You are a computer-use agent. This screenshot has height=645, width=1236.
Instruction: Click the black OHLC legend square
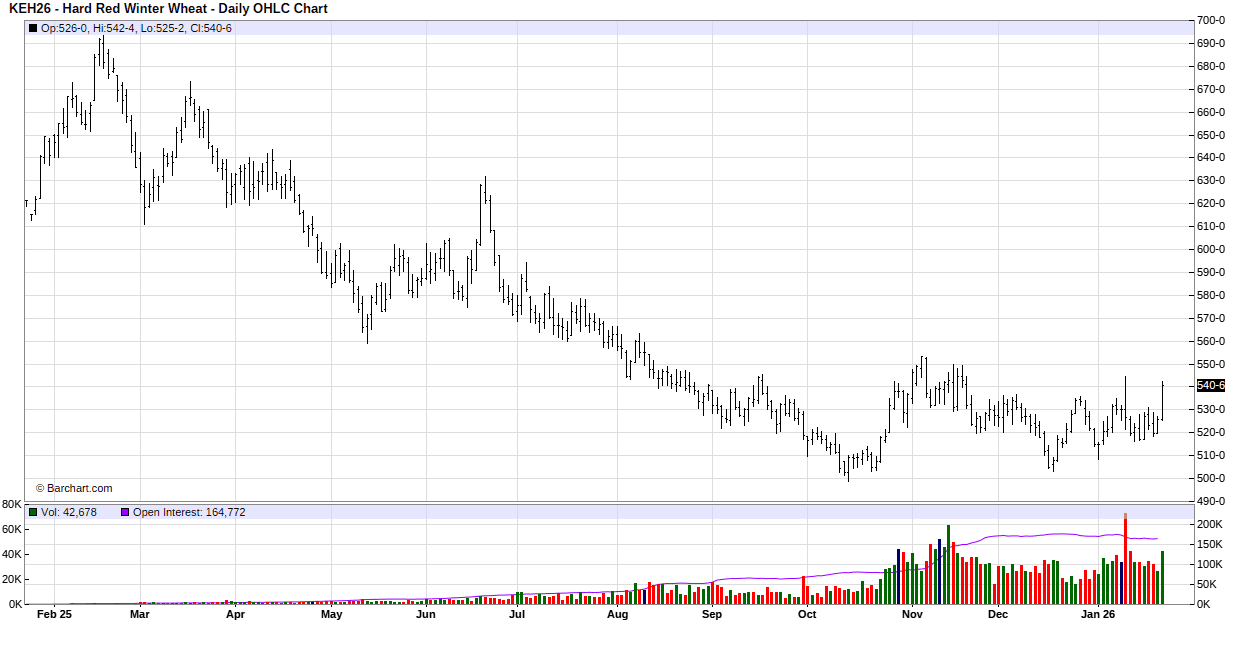[33, 28]
